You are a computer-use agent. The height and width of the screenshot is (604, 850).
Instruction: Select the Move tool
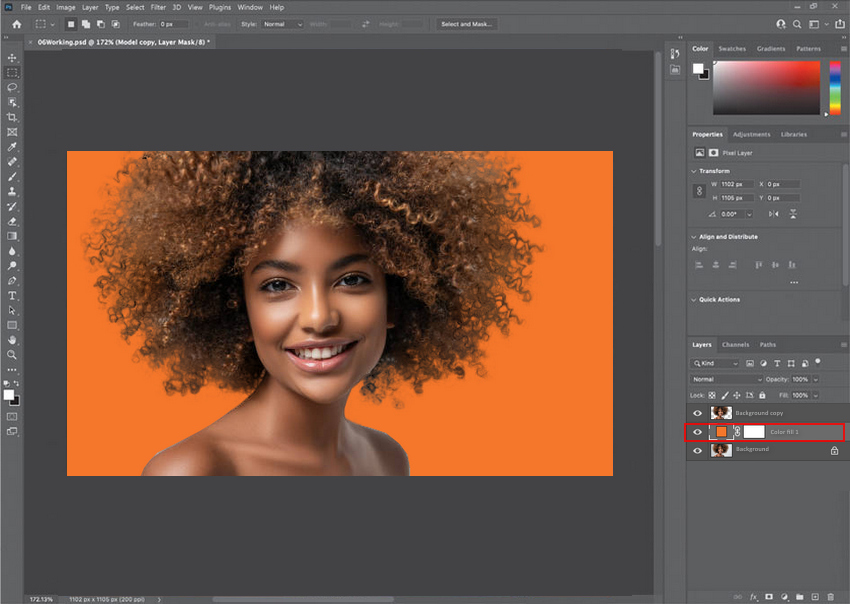(12, 57)
